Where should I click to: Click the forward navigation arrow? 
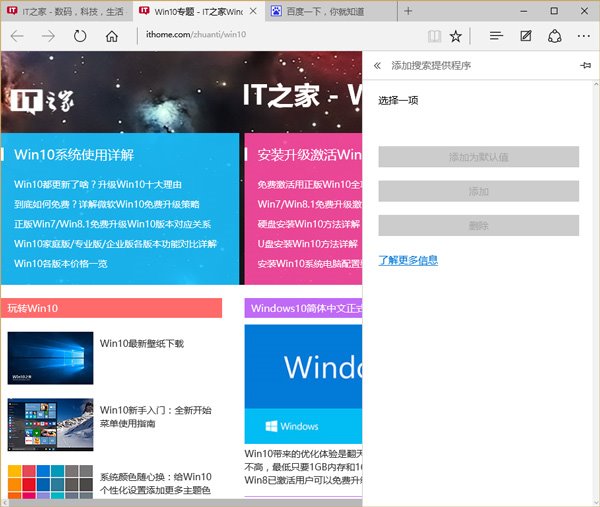49,36
